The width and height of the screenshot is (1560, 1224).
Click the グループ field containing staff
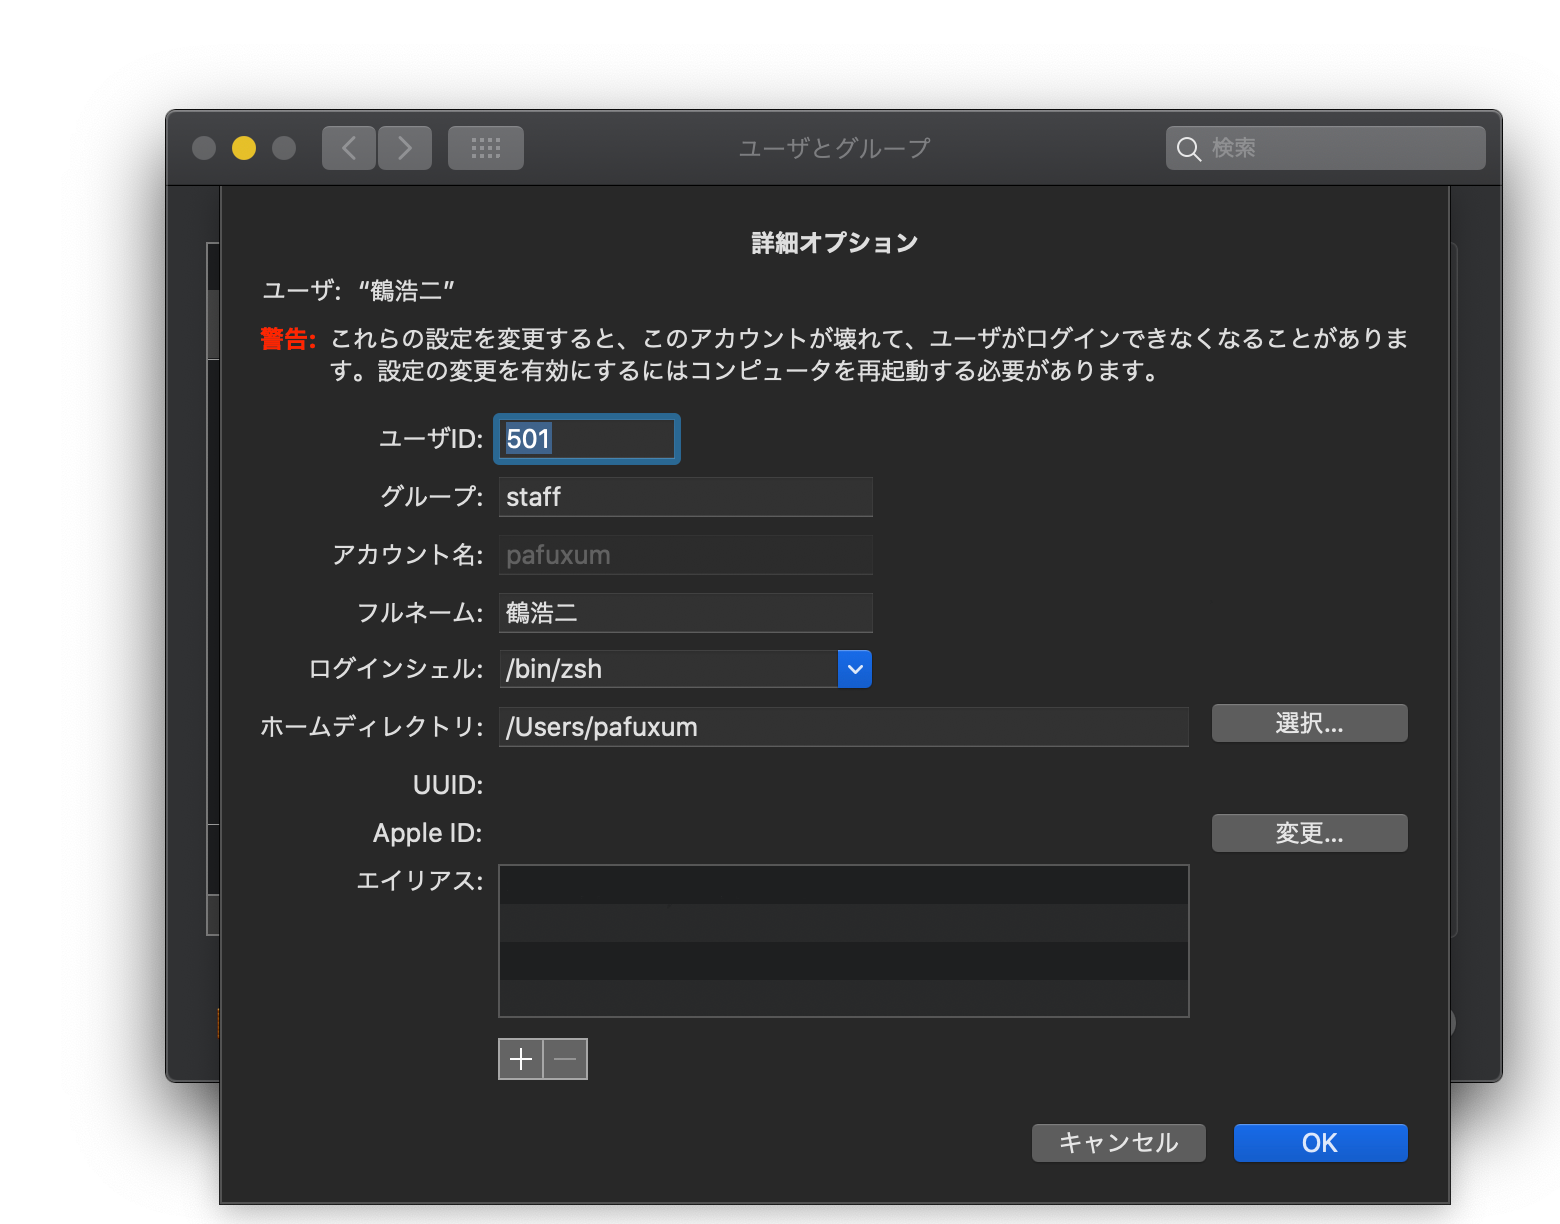tap(685, 497)
